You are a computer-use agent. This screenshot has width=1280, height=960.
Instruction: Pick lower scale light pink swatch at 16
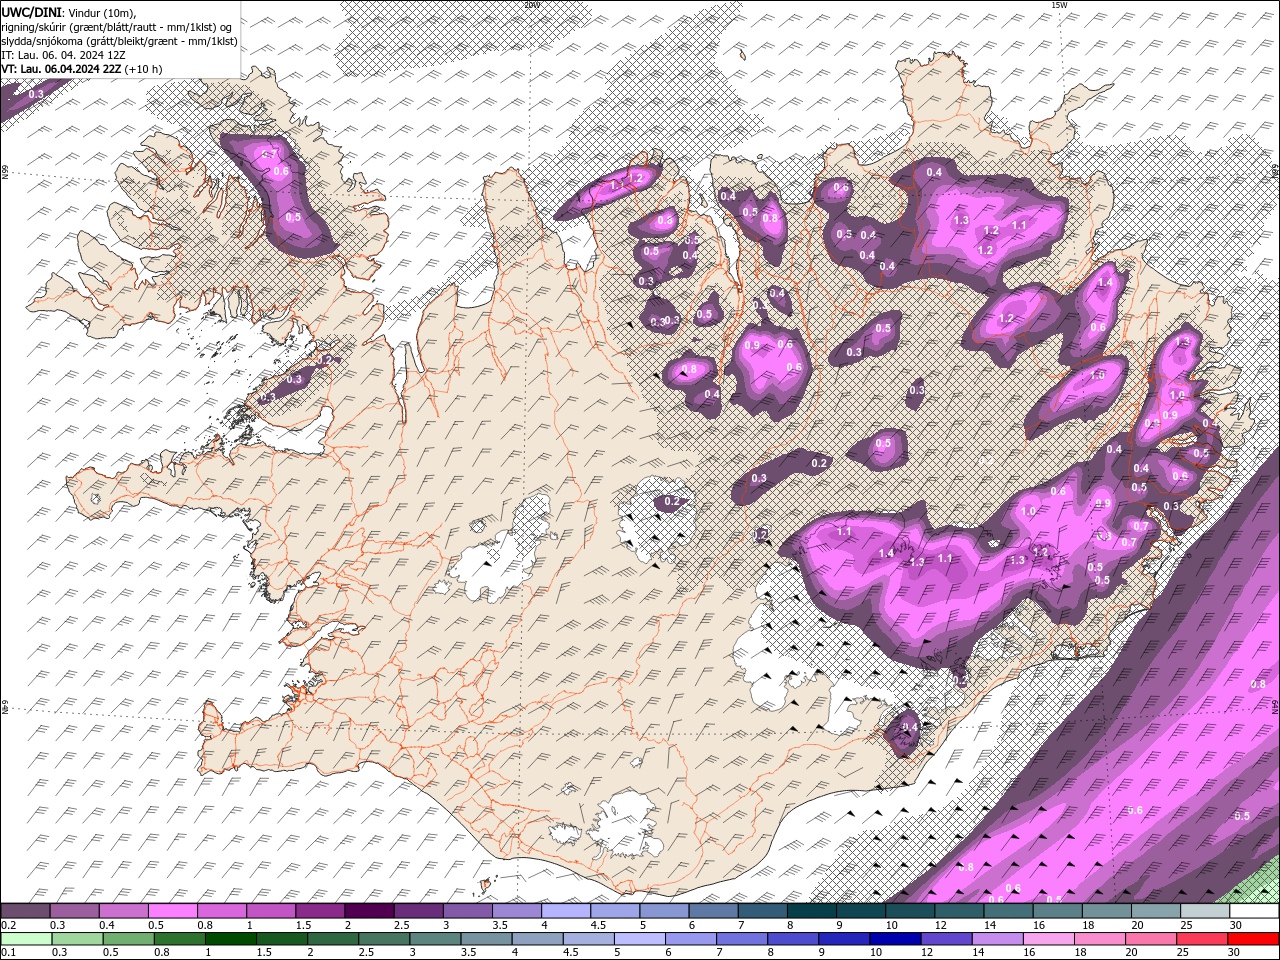[1048, 939]
